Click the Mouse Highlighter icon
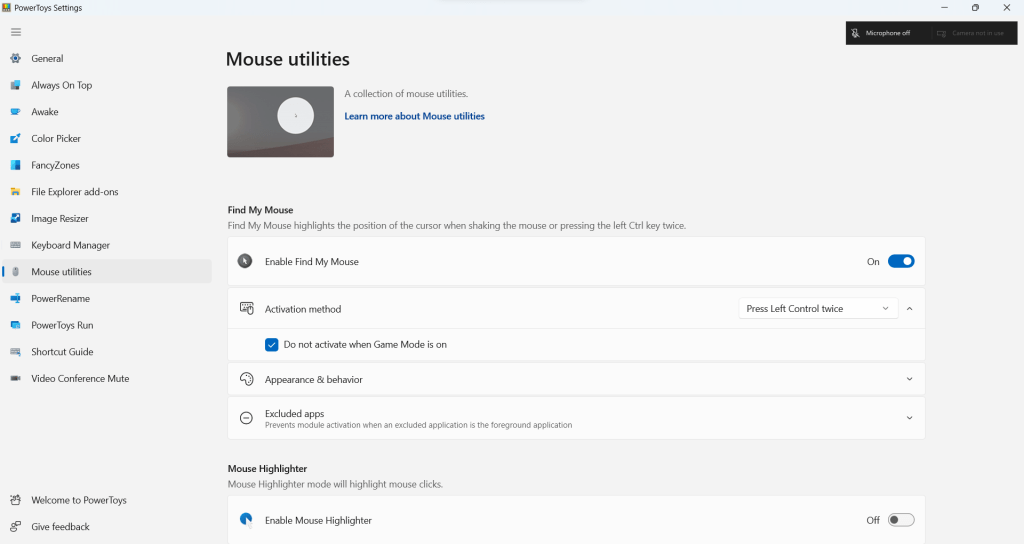 click(246, 520)
